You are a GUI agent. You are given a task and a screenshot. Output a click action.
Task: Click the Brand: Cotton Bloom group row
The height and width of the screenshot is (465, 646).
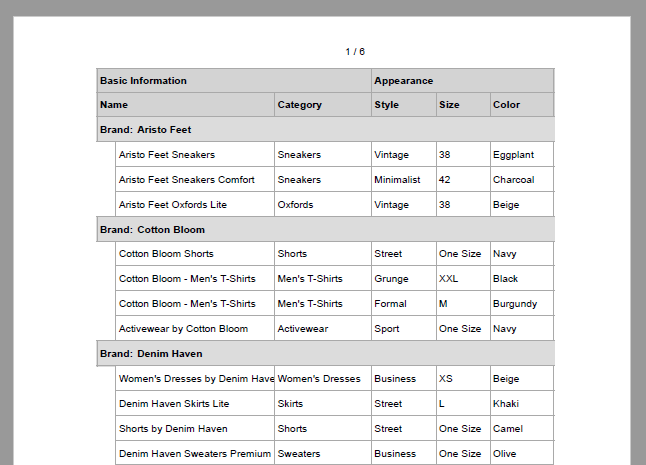[x=325, y=230]
